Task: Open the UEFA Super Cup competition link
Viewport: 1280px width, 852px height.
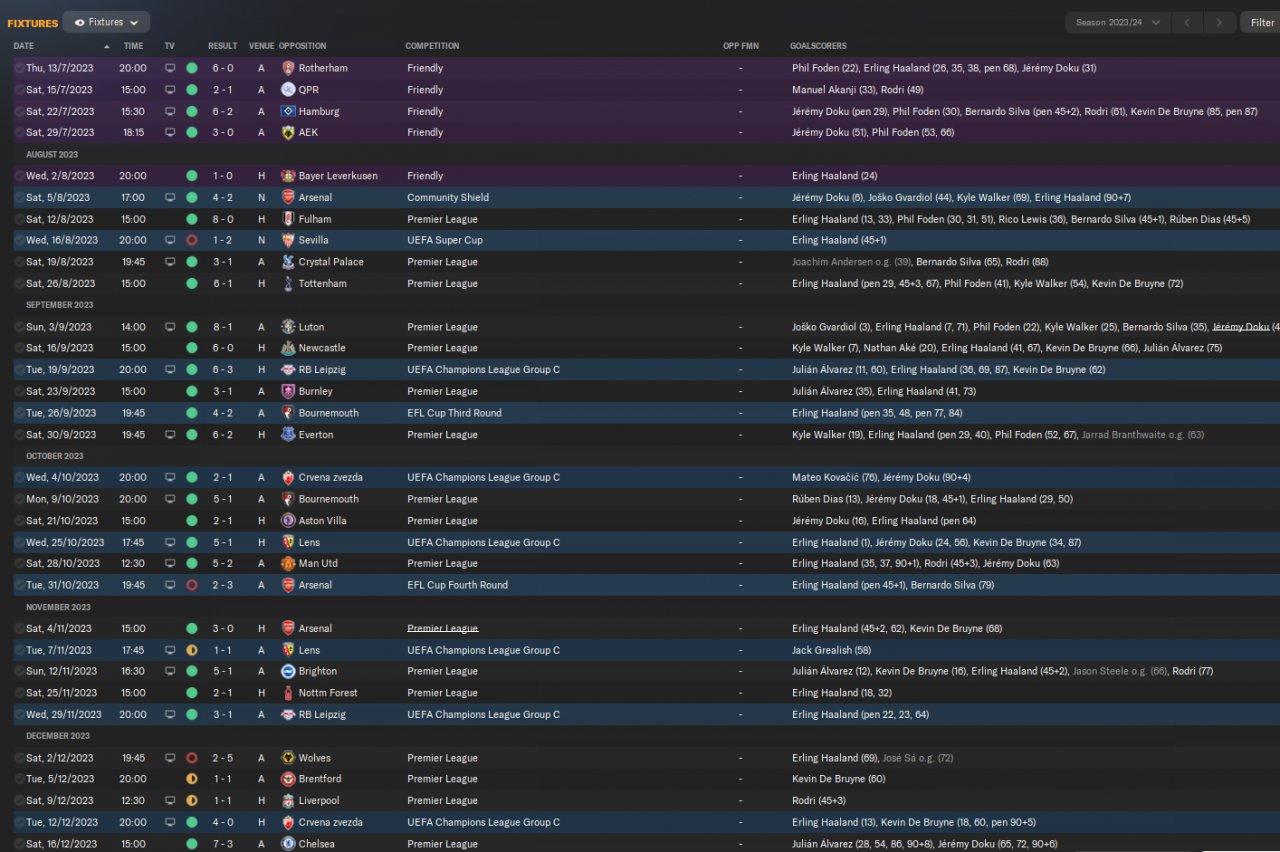Action: coord(446,240)
